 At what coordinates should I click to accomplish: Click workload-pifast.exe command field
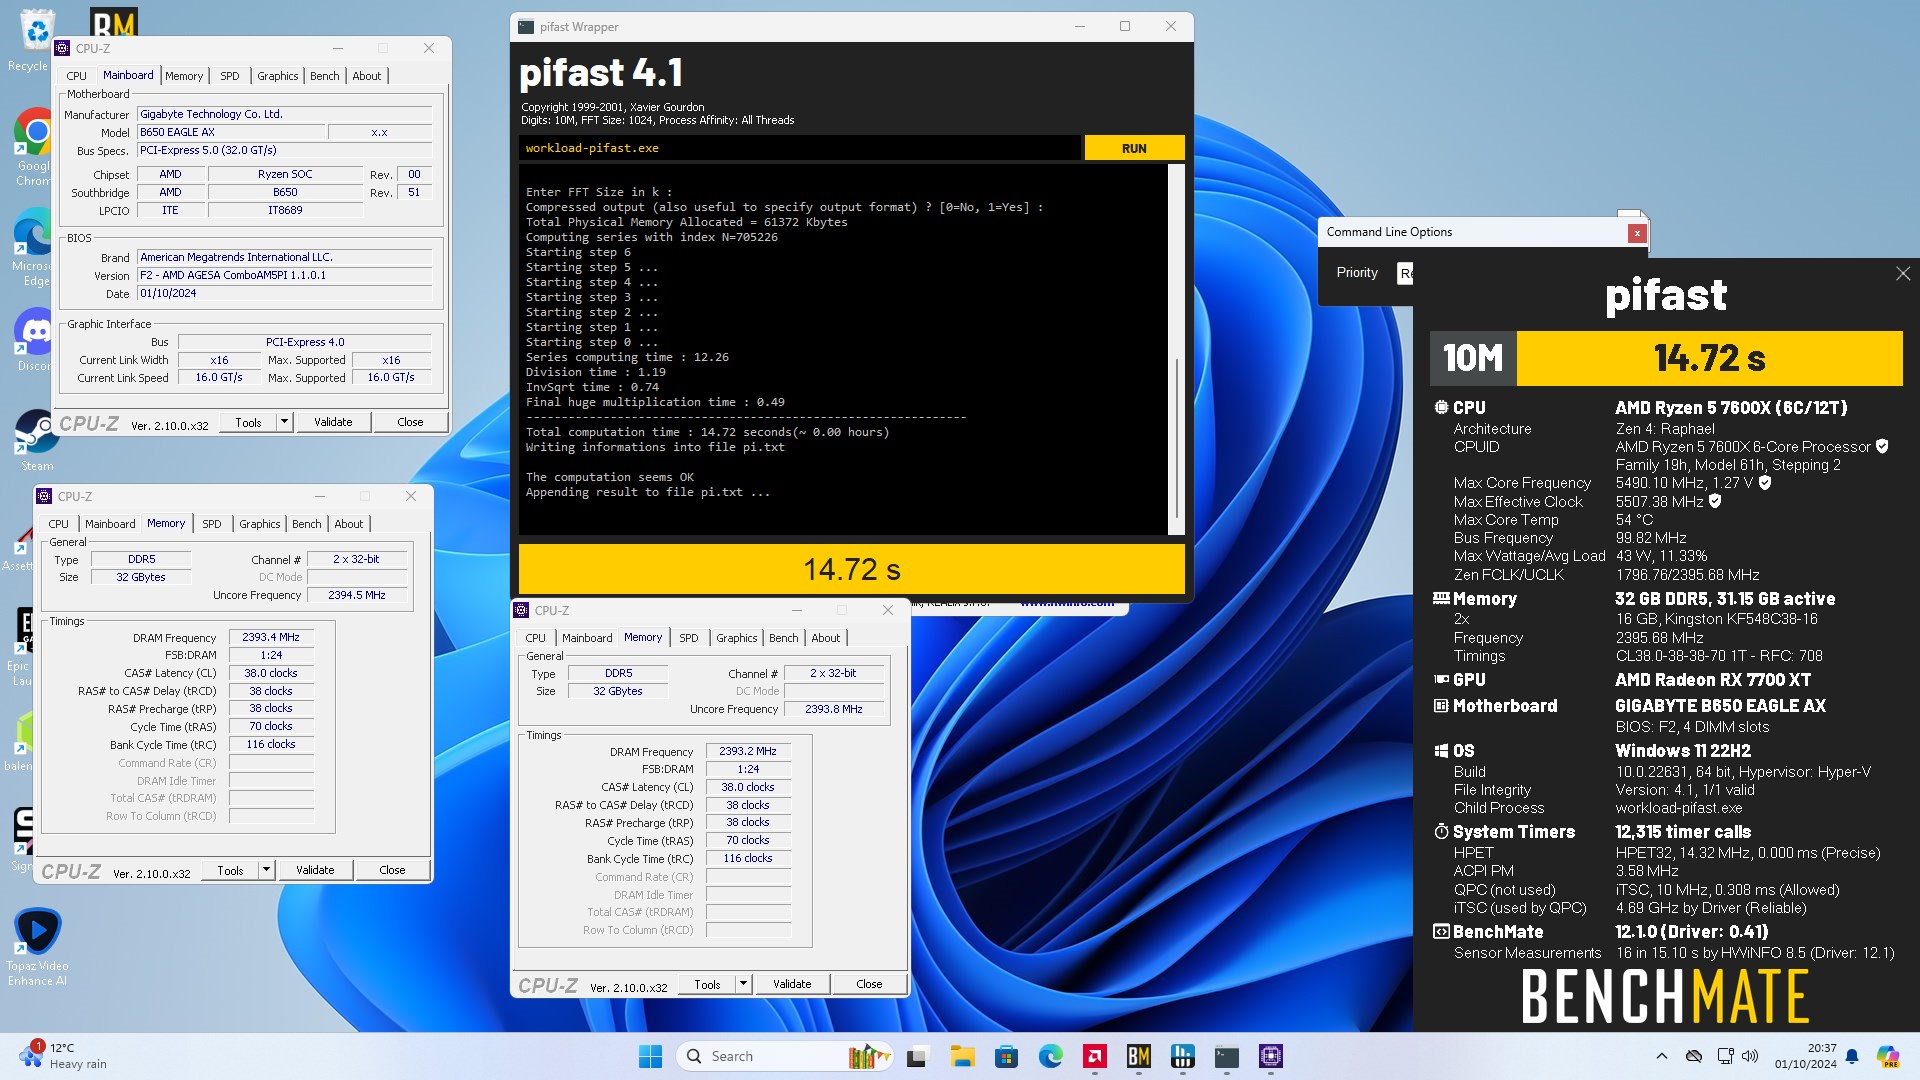(799, 148)
